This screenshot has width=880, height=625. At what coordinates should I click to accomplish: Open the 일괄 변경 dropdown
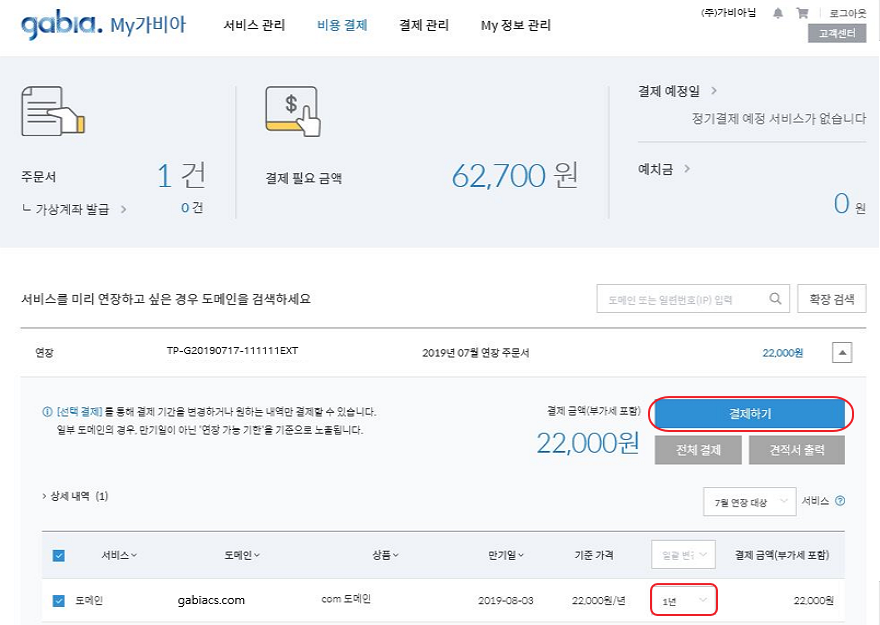tap(683, 555)
